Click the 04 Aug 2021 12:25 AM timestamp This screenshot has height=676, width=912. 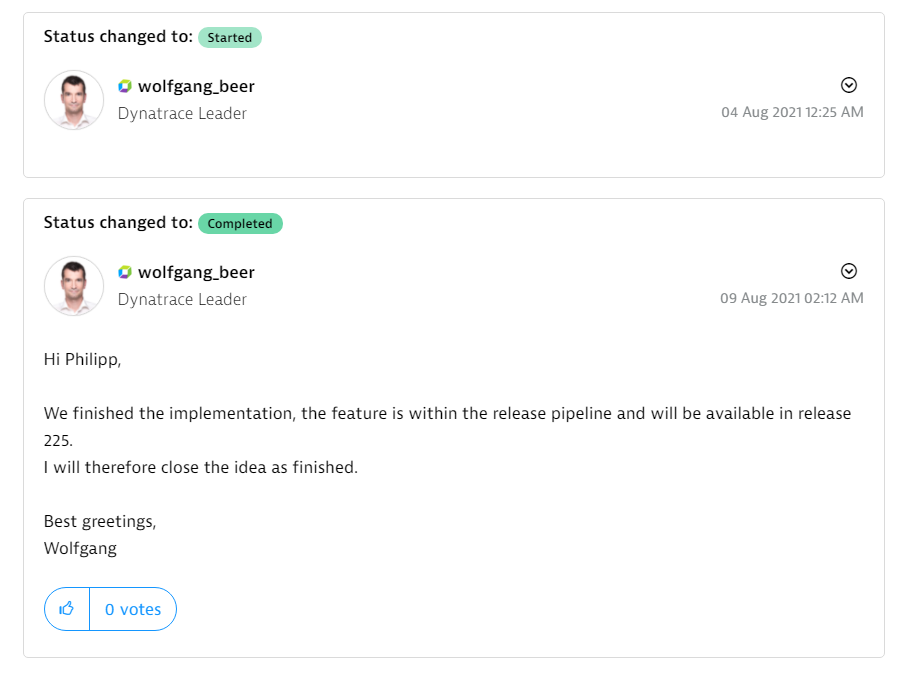(x=792, y=112)
